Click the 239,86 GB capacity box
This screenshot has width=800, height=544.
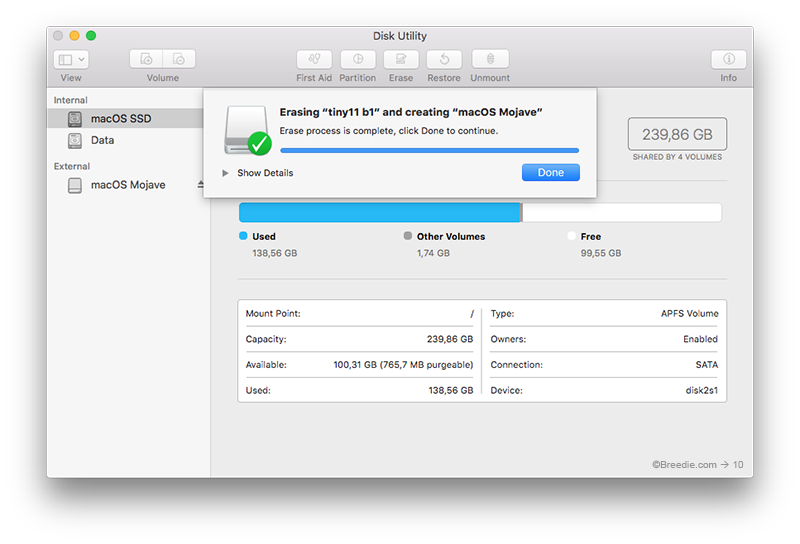[x=677, y=134]
